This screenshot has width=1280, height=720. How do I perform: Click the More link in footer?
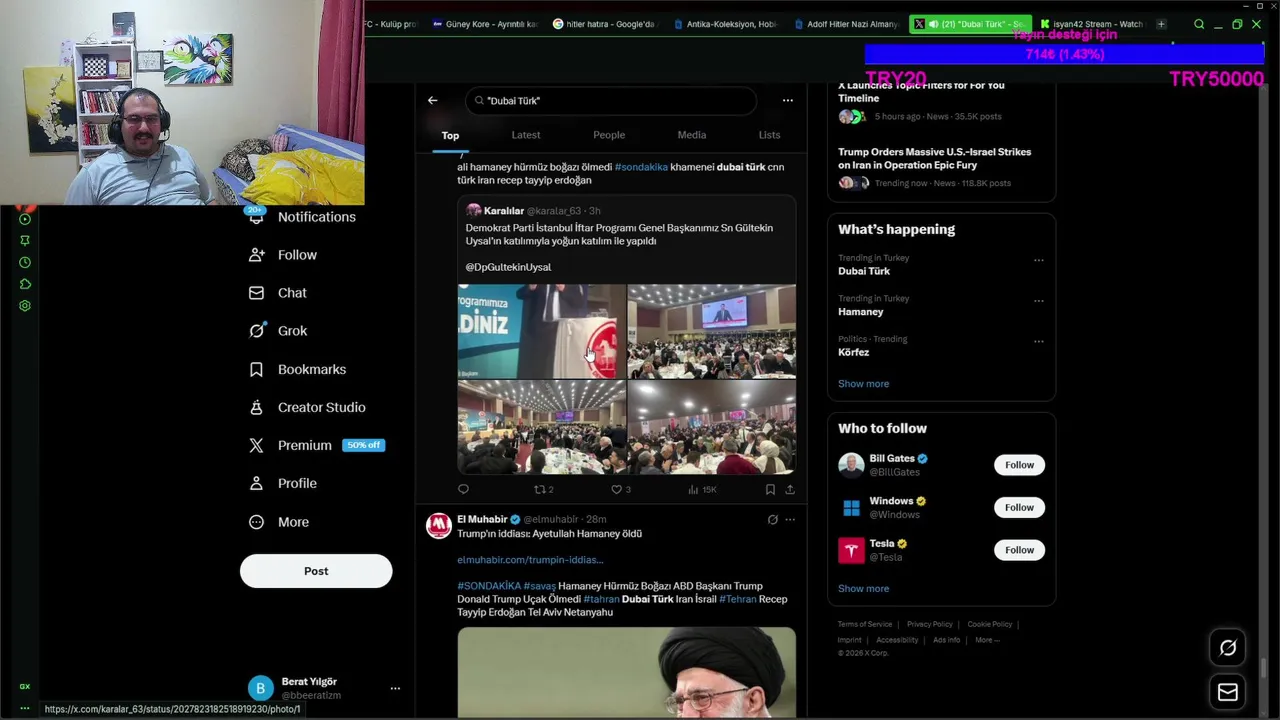coord(987,640)
